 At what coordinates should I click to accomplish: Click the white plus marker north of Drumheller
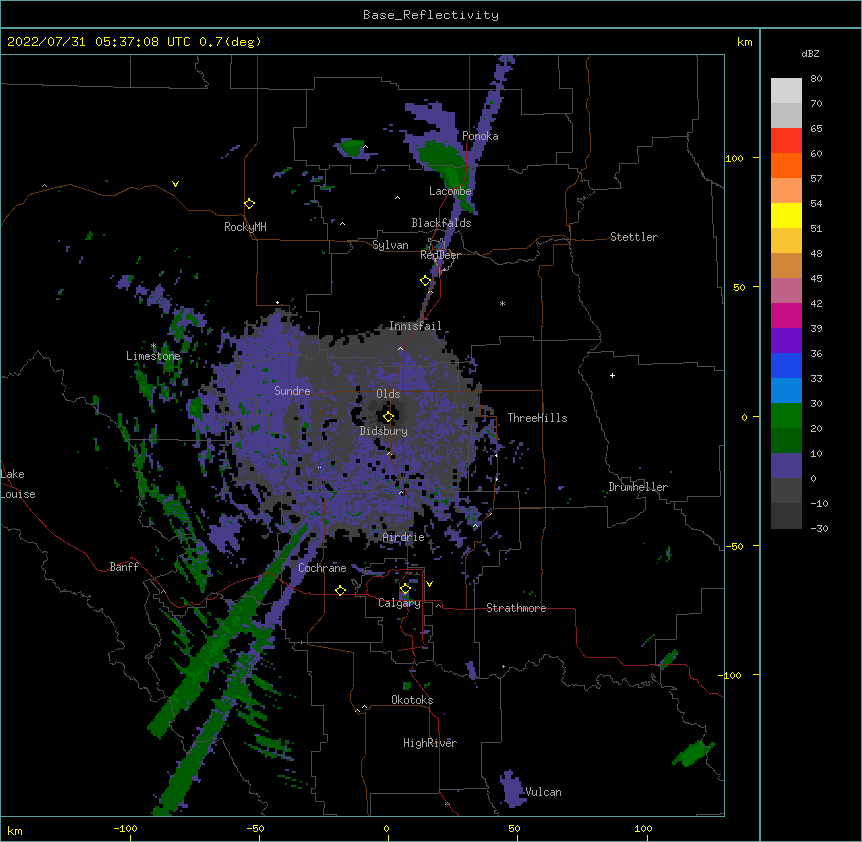click(x=612, y=375)
